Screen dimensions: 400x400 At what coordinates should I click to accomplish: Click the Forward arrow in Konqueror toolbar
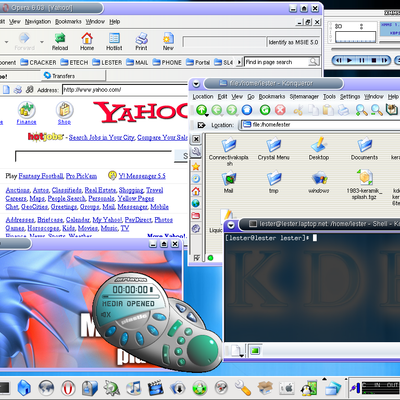click(x=232, y=110)
